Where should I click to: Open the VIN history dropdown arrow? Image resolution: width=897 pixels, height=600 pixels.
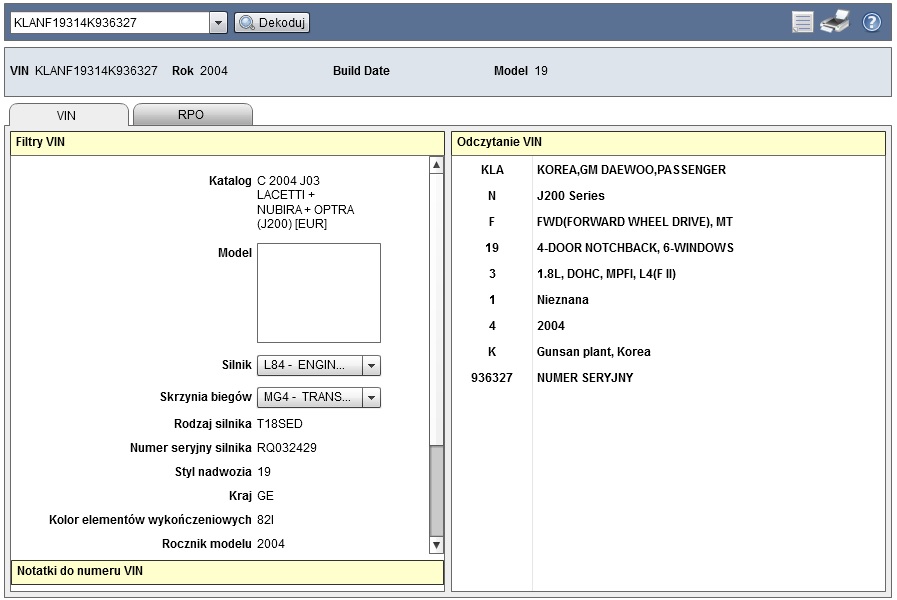coord(218,22)
